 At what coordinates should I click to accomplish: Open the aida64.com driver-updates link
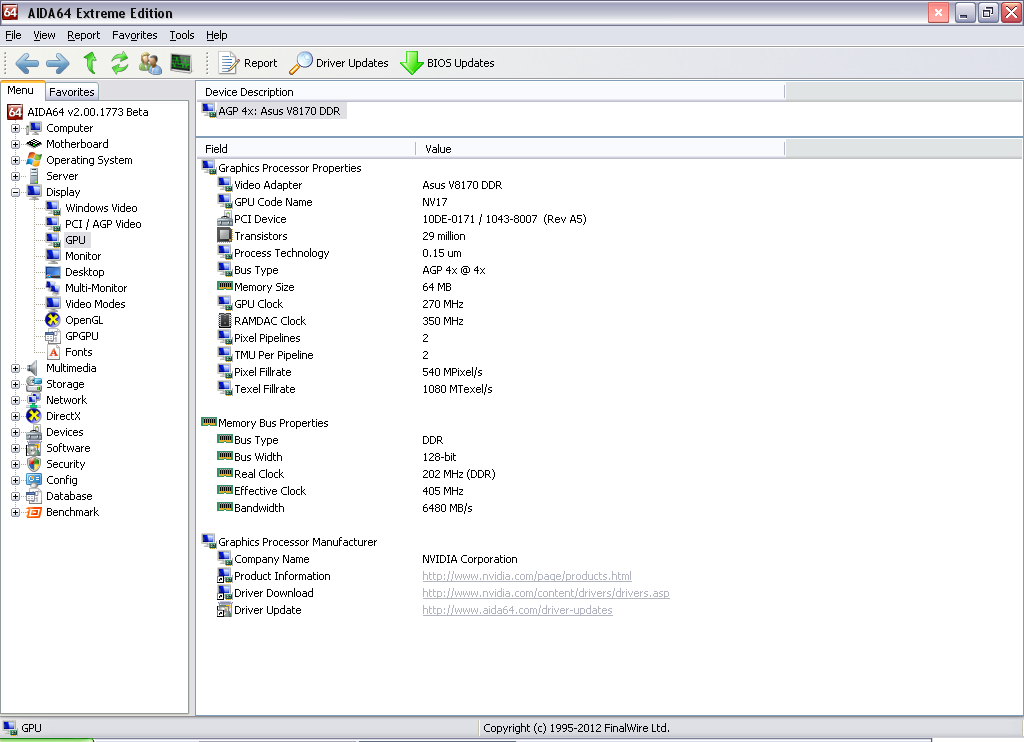(x=517, y=610)
